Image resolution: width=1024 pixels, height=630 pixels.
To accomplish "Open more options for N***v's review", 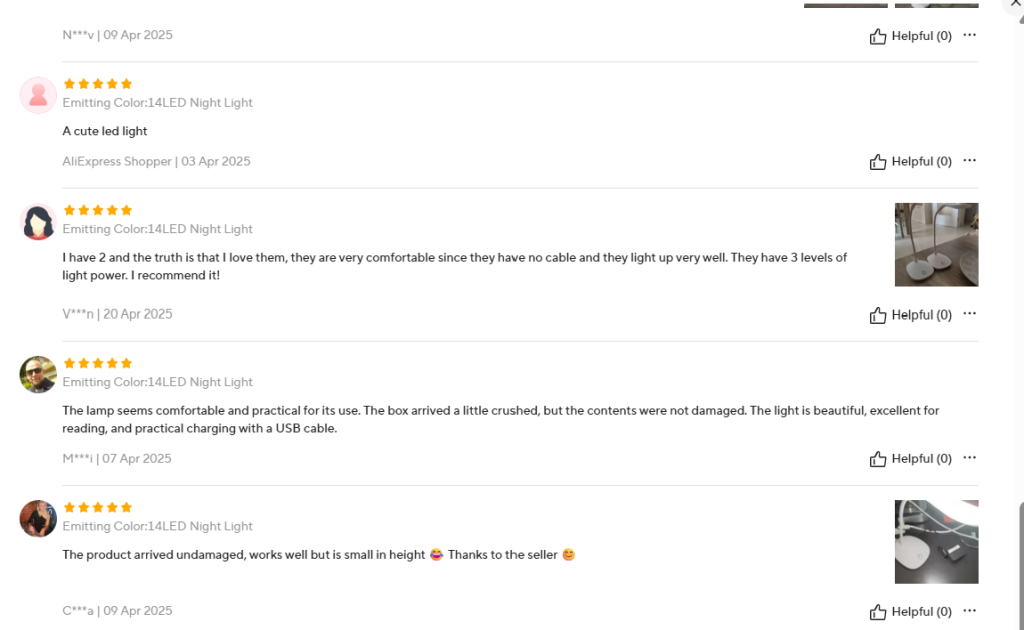I will [969, 35].
